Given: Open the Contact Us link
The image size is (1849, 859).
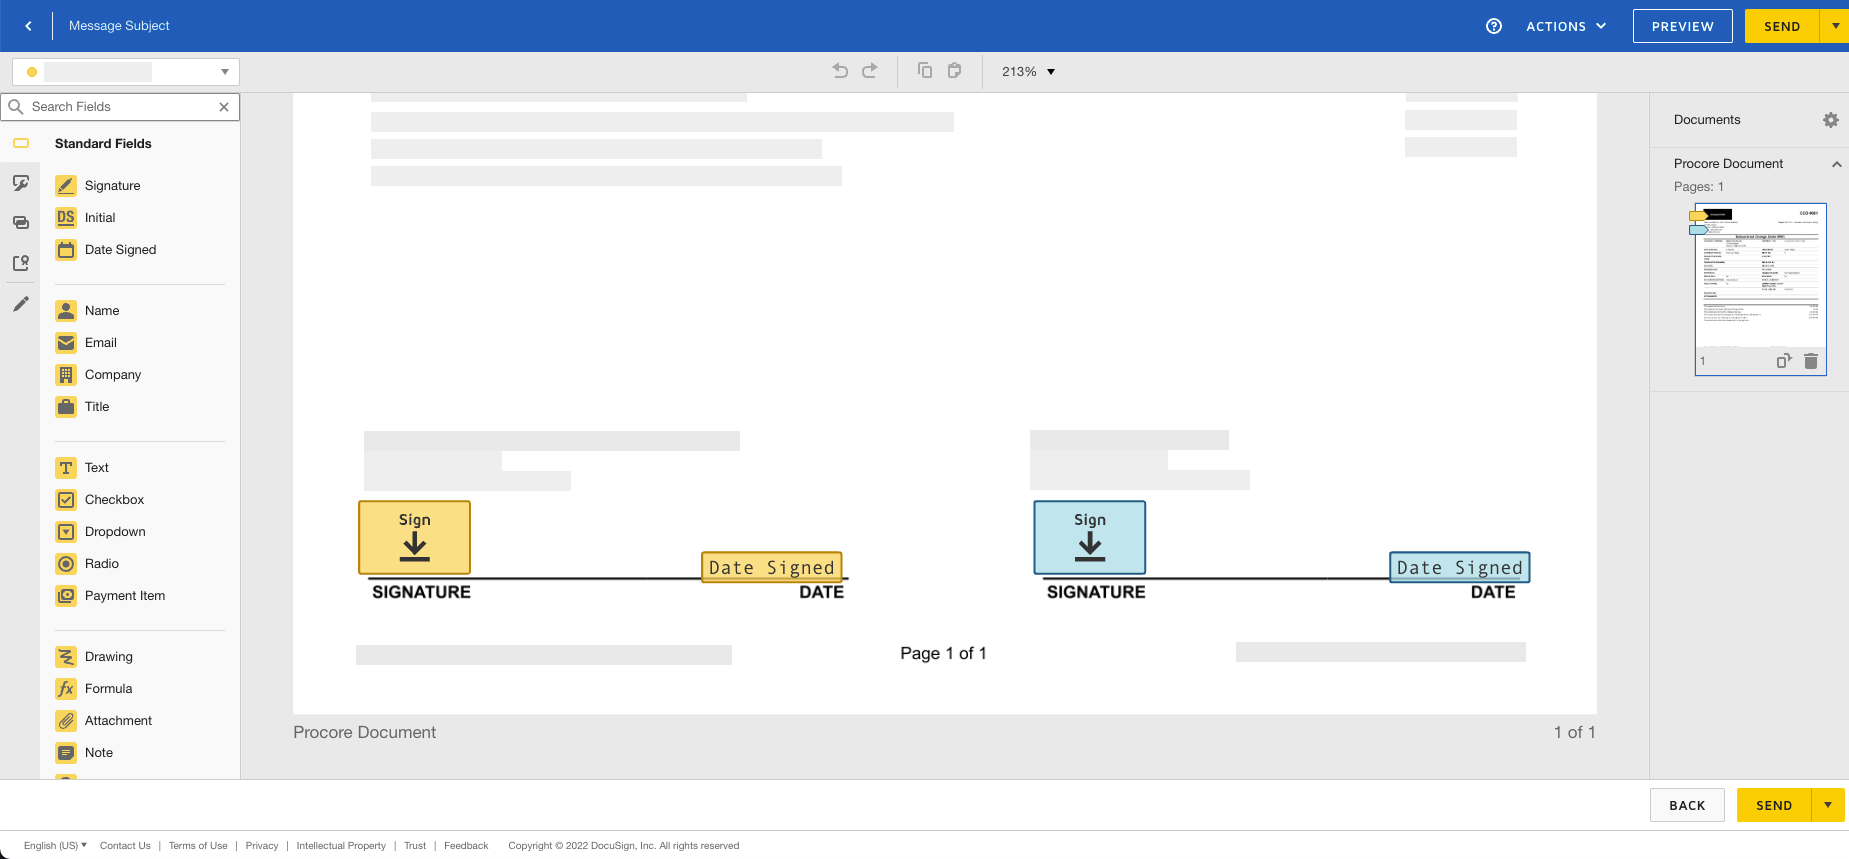Looking at the screenshot, I should tap(125, 846).
